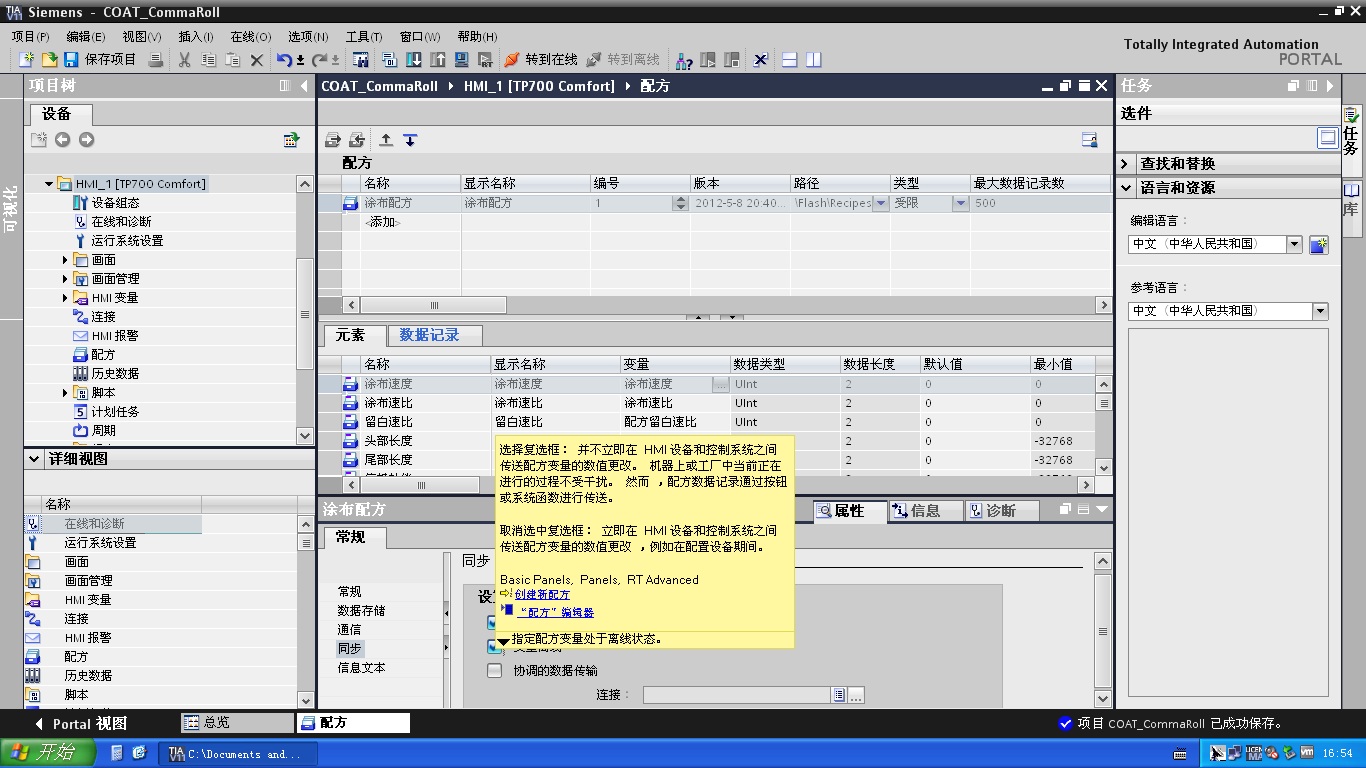Expand the HMI 变量 folder in the project tree
Image resolution: width=1366 pixels, height=768 pixels.
point(65,298)
